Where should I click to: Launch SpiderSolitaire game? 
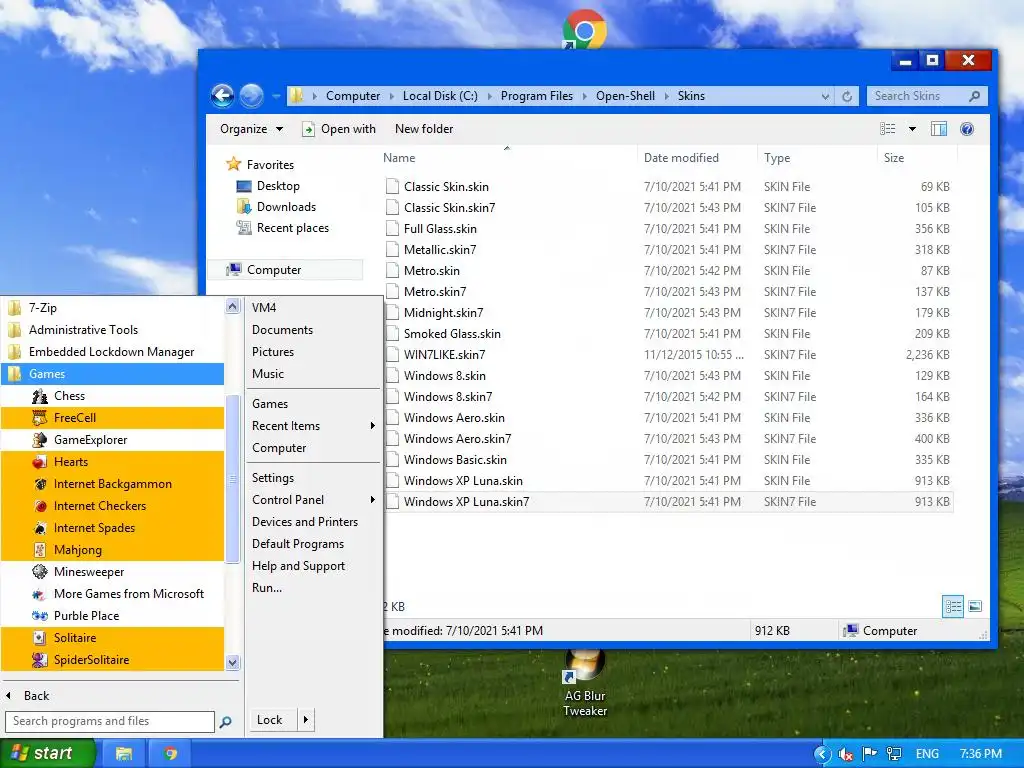coord(112,660)
